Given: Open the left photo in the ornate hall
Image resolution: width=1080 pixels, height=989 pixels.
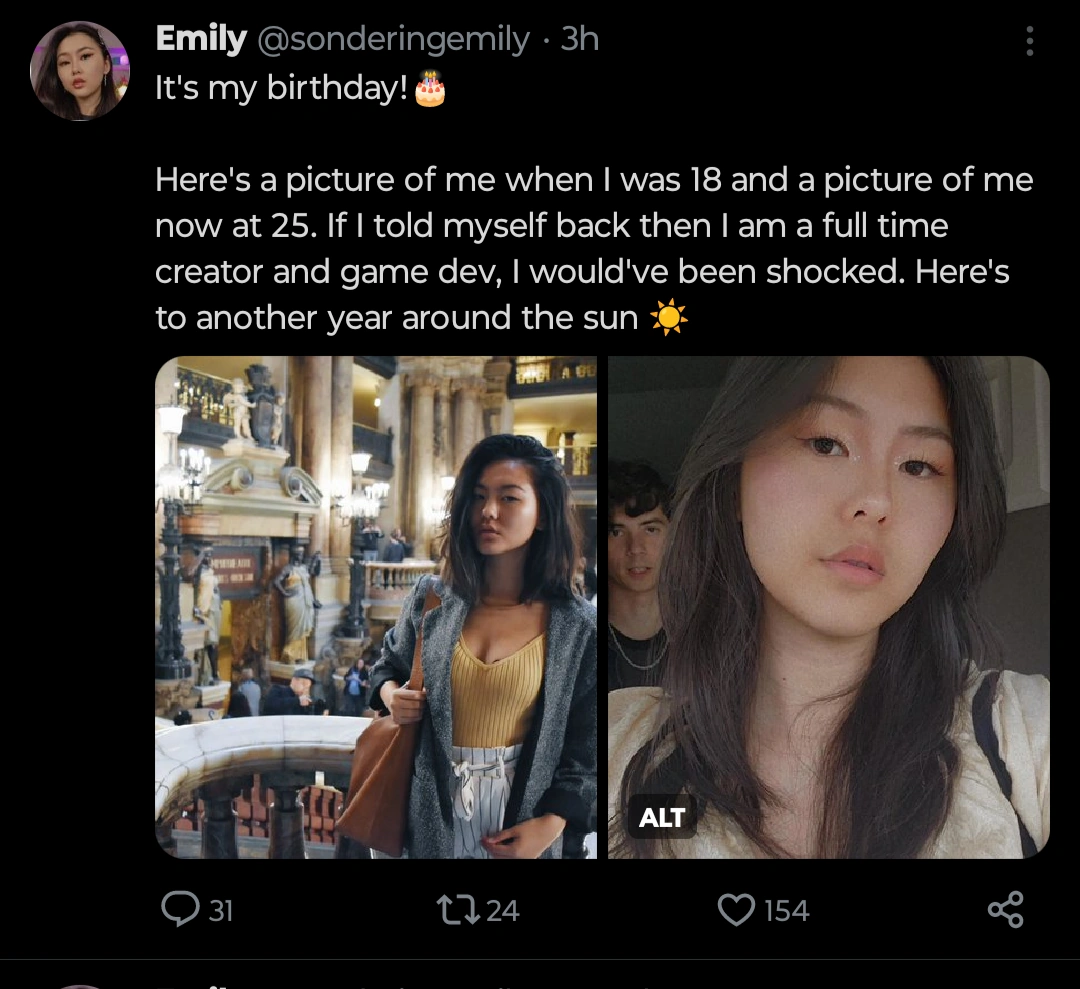Looking at the screenshot, I should 376,607.
